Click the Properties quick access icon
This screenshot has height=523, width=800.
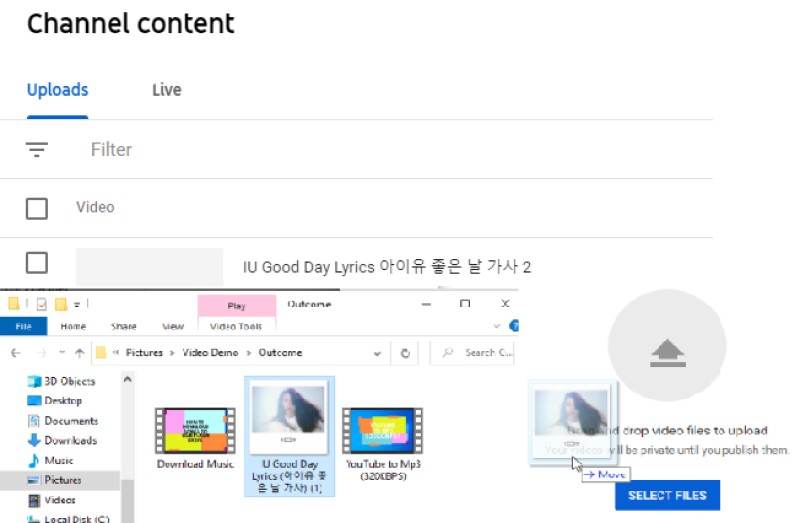[x=41, y=305]
